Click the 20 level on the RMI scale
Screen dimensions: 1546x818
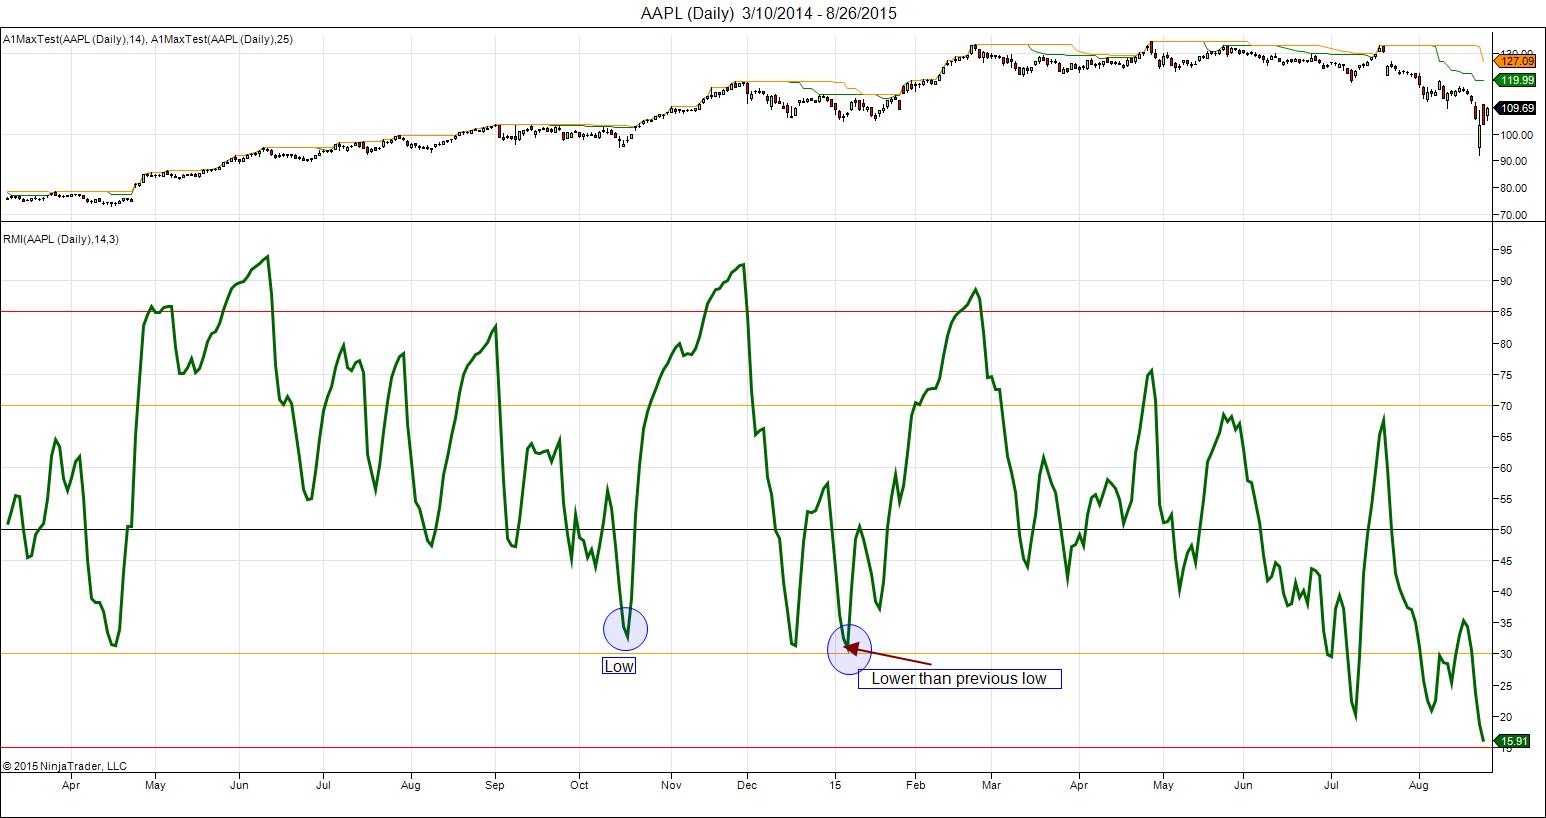1505,717
